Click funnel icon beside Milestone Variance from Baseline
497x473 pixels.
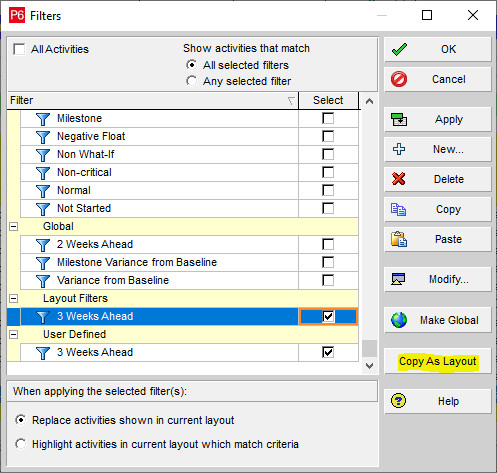tap(43, 263)
